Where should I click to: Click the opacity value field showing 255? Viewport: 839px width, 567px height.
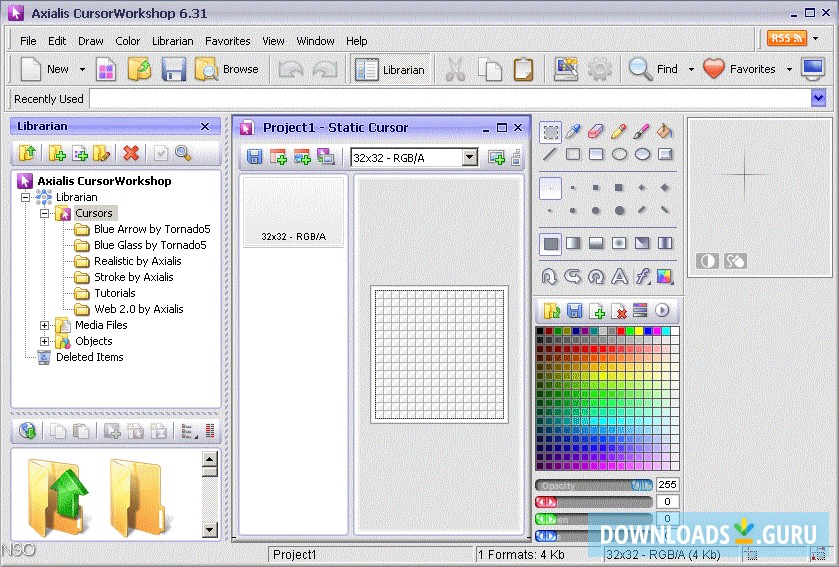[667, 485]
